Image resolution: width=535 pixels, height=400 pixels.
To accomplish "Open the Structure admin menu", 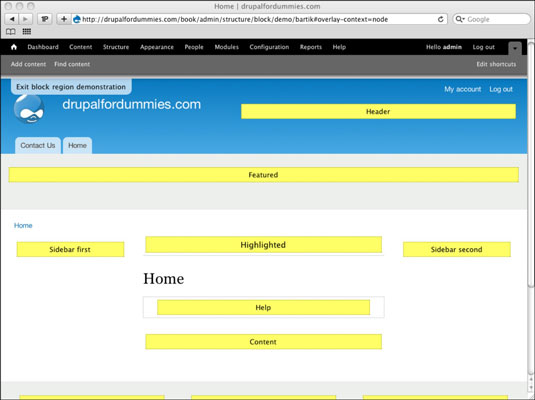I will pyautogui.click(x=116, y=47).
